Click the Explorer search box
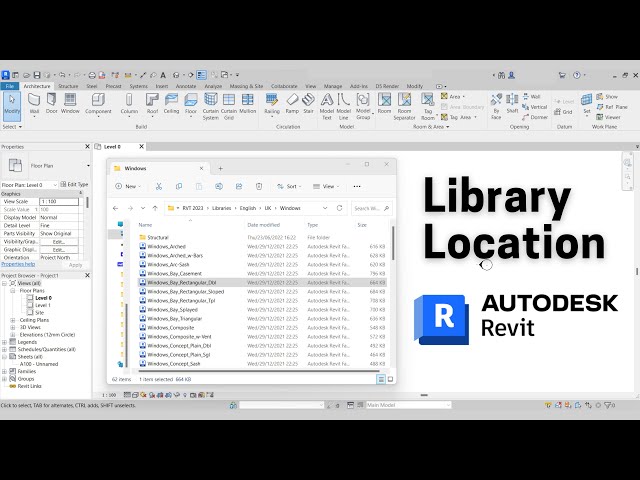This screenshot has height=480, width=640. (x=371, y=208)
